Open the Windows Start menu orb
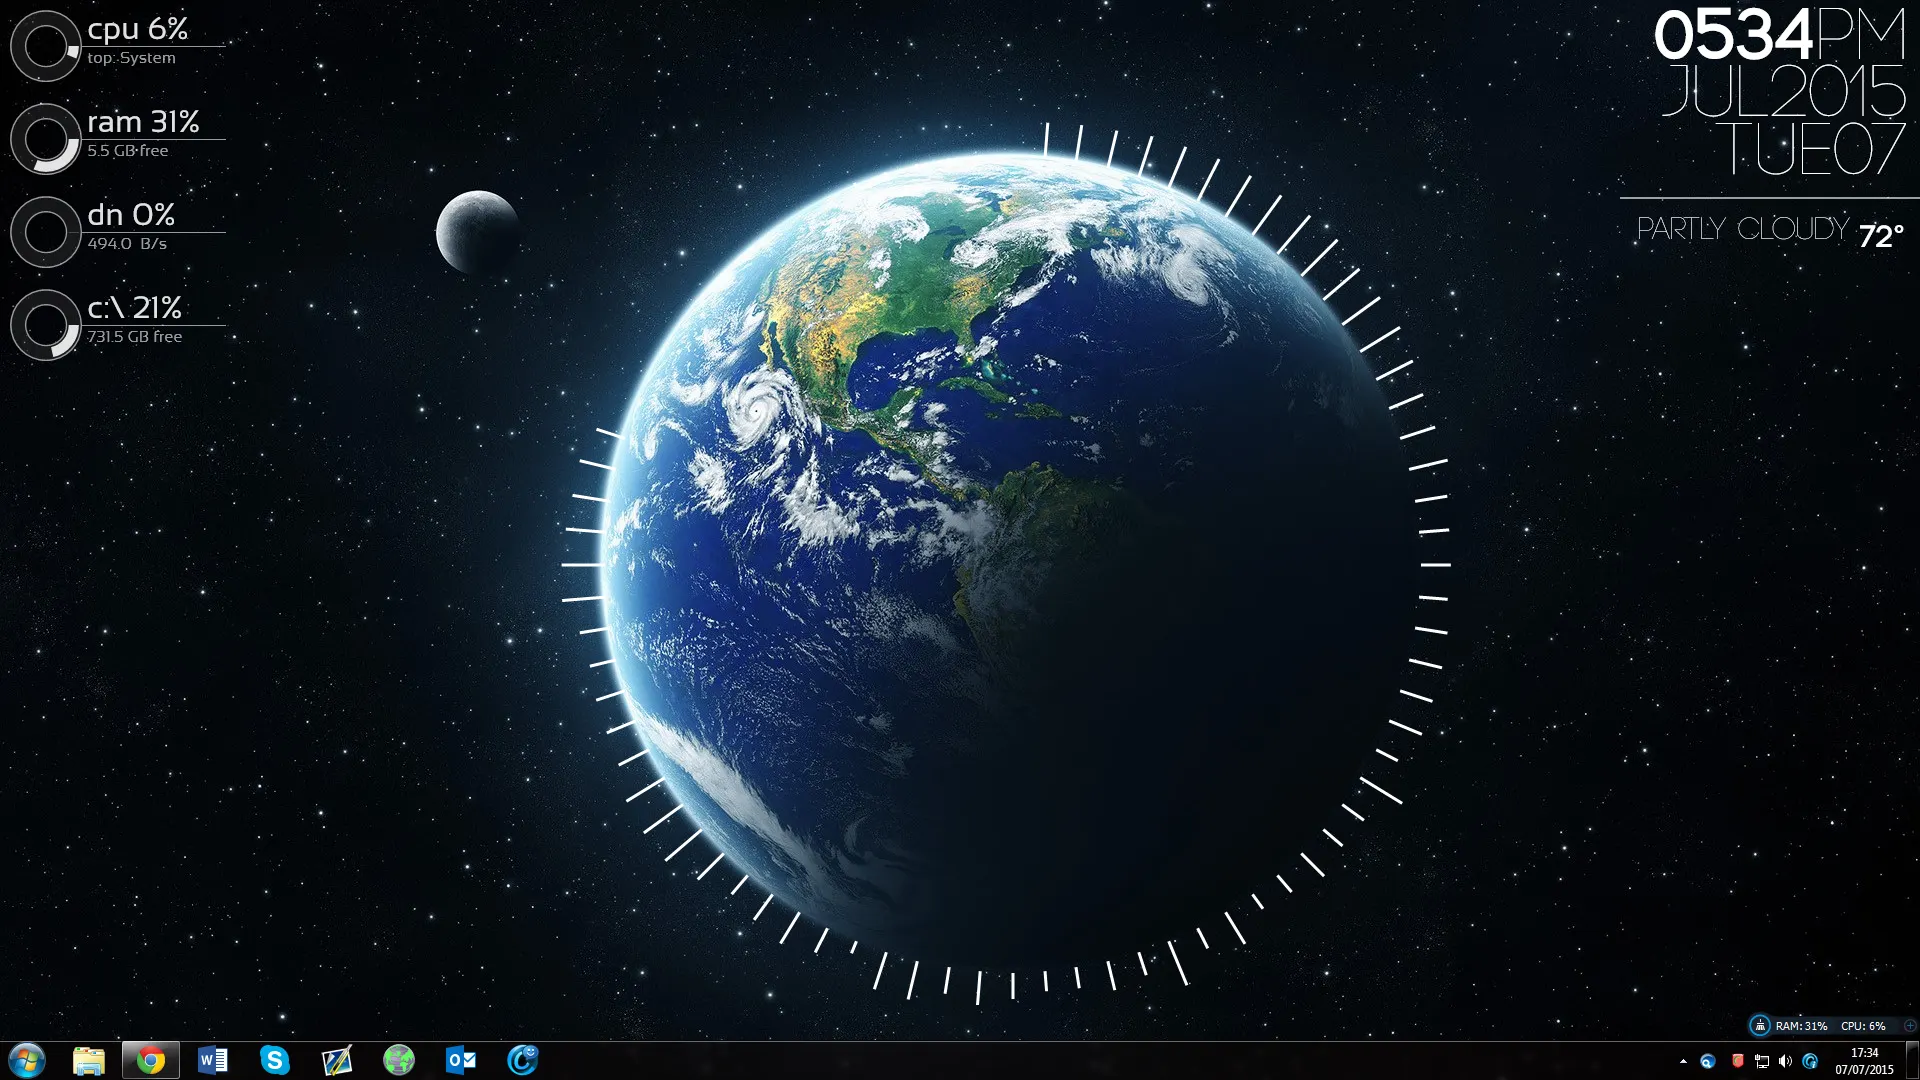 (27, 1060)
